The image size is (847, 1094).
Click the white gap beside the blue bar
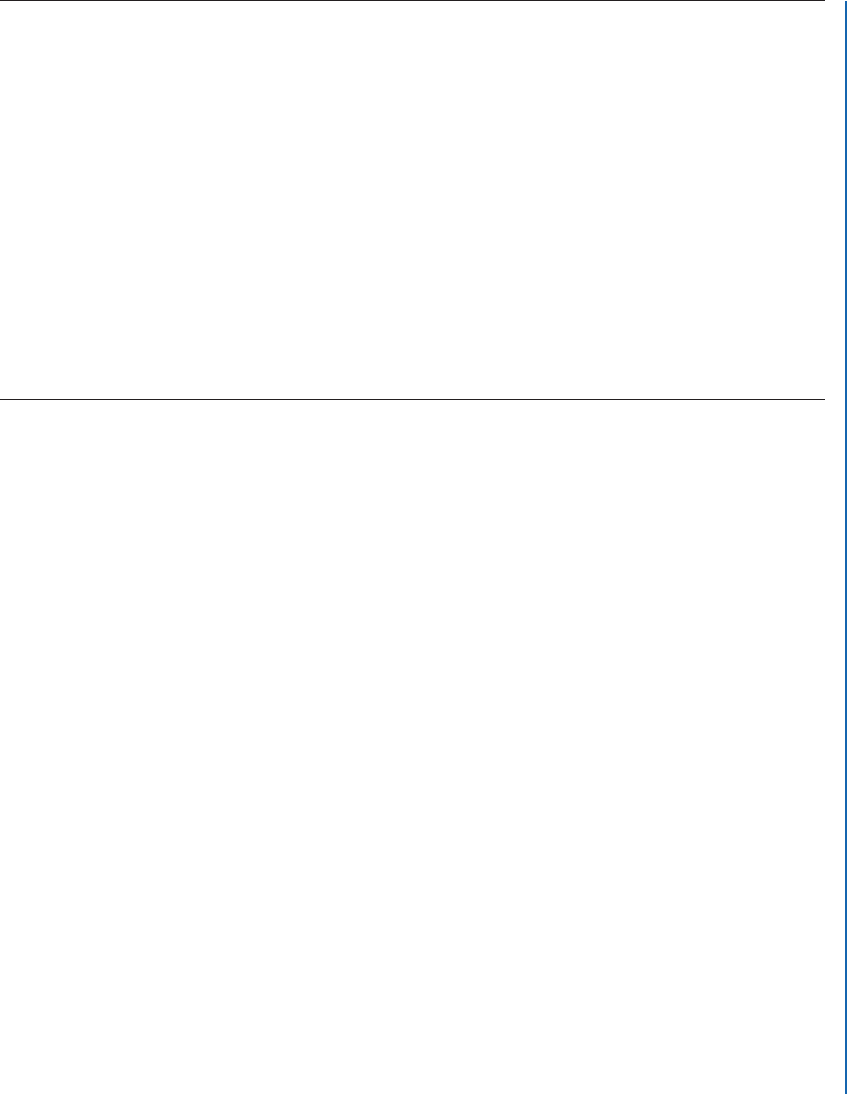click(834, 547)
